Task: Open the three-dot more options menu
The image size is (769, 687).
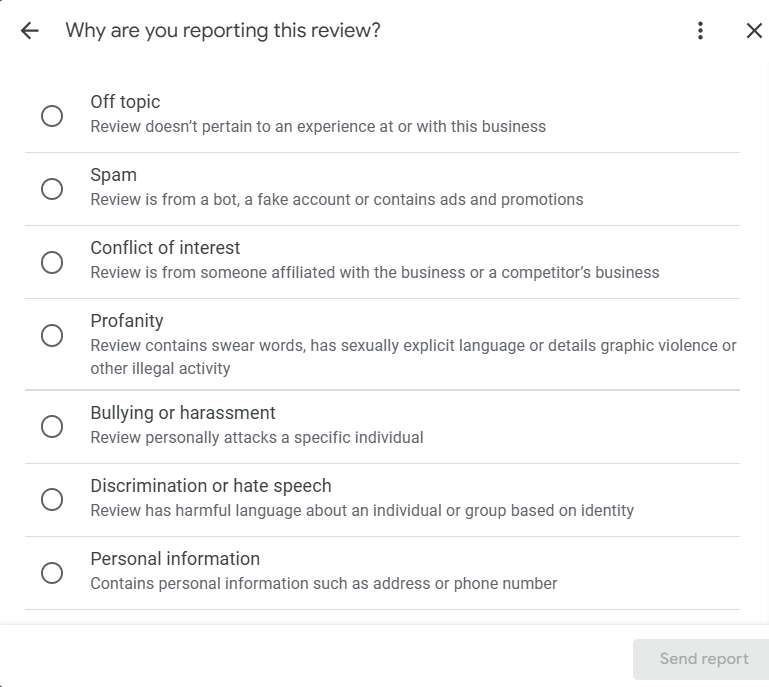Action: 700,30
